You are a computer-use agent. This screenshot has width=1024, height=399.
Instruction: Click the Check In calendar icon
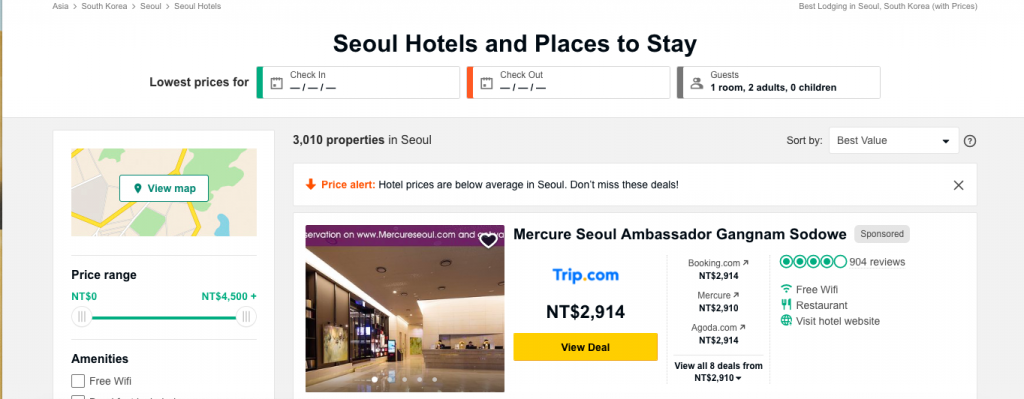[276, 83]
